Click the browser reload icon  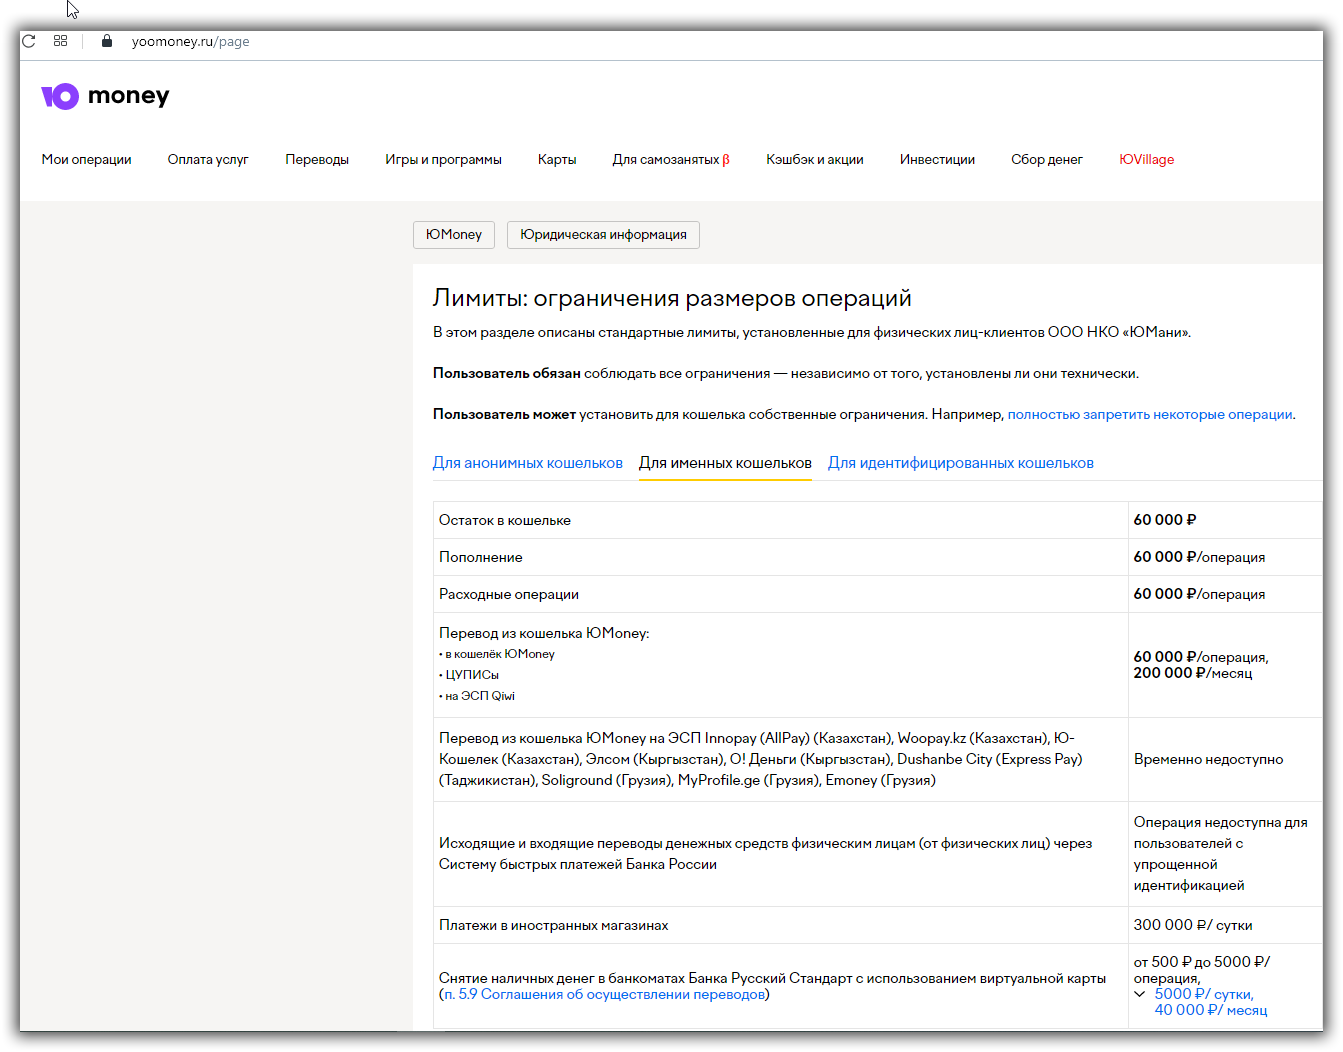(x=29, y=41)
